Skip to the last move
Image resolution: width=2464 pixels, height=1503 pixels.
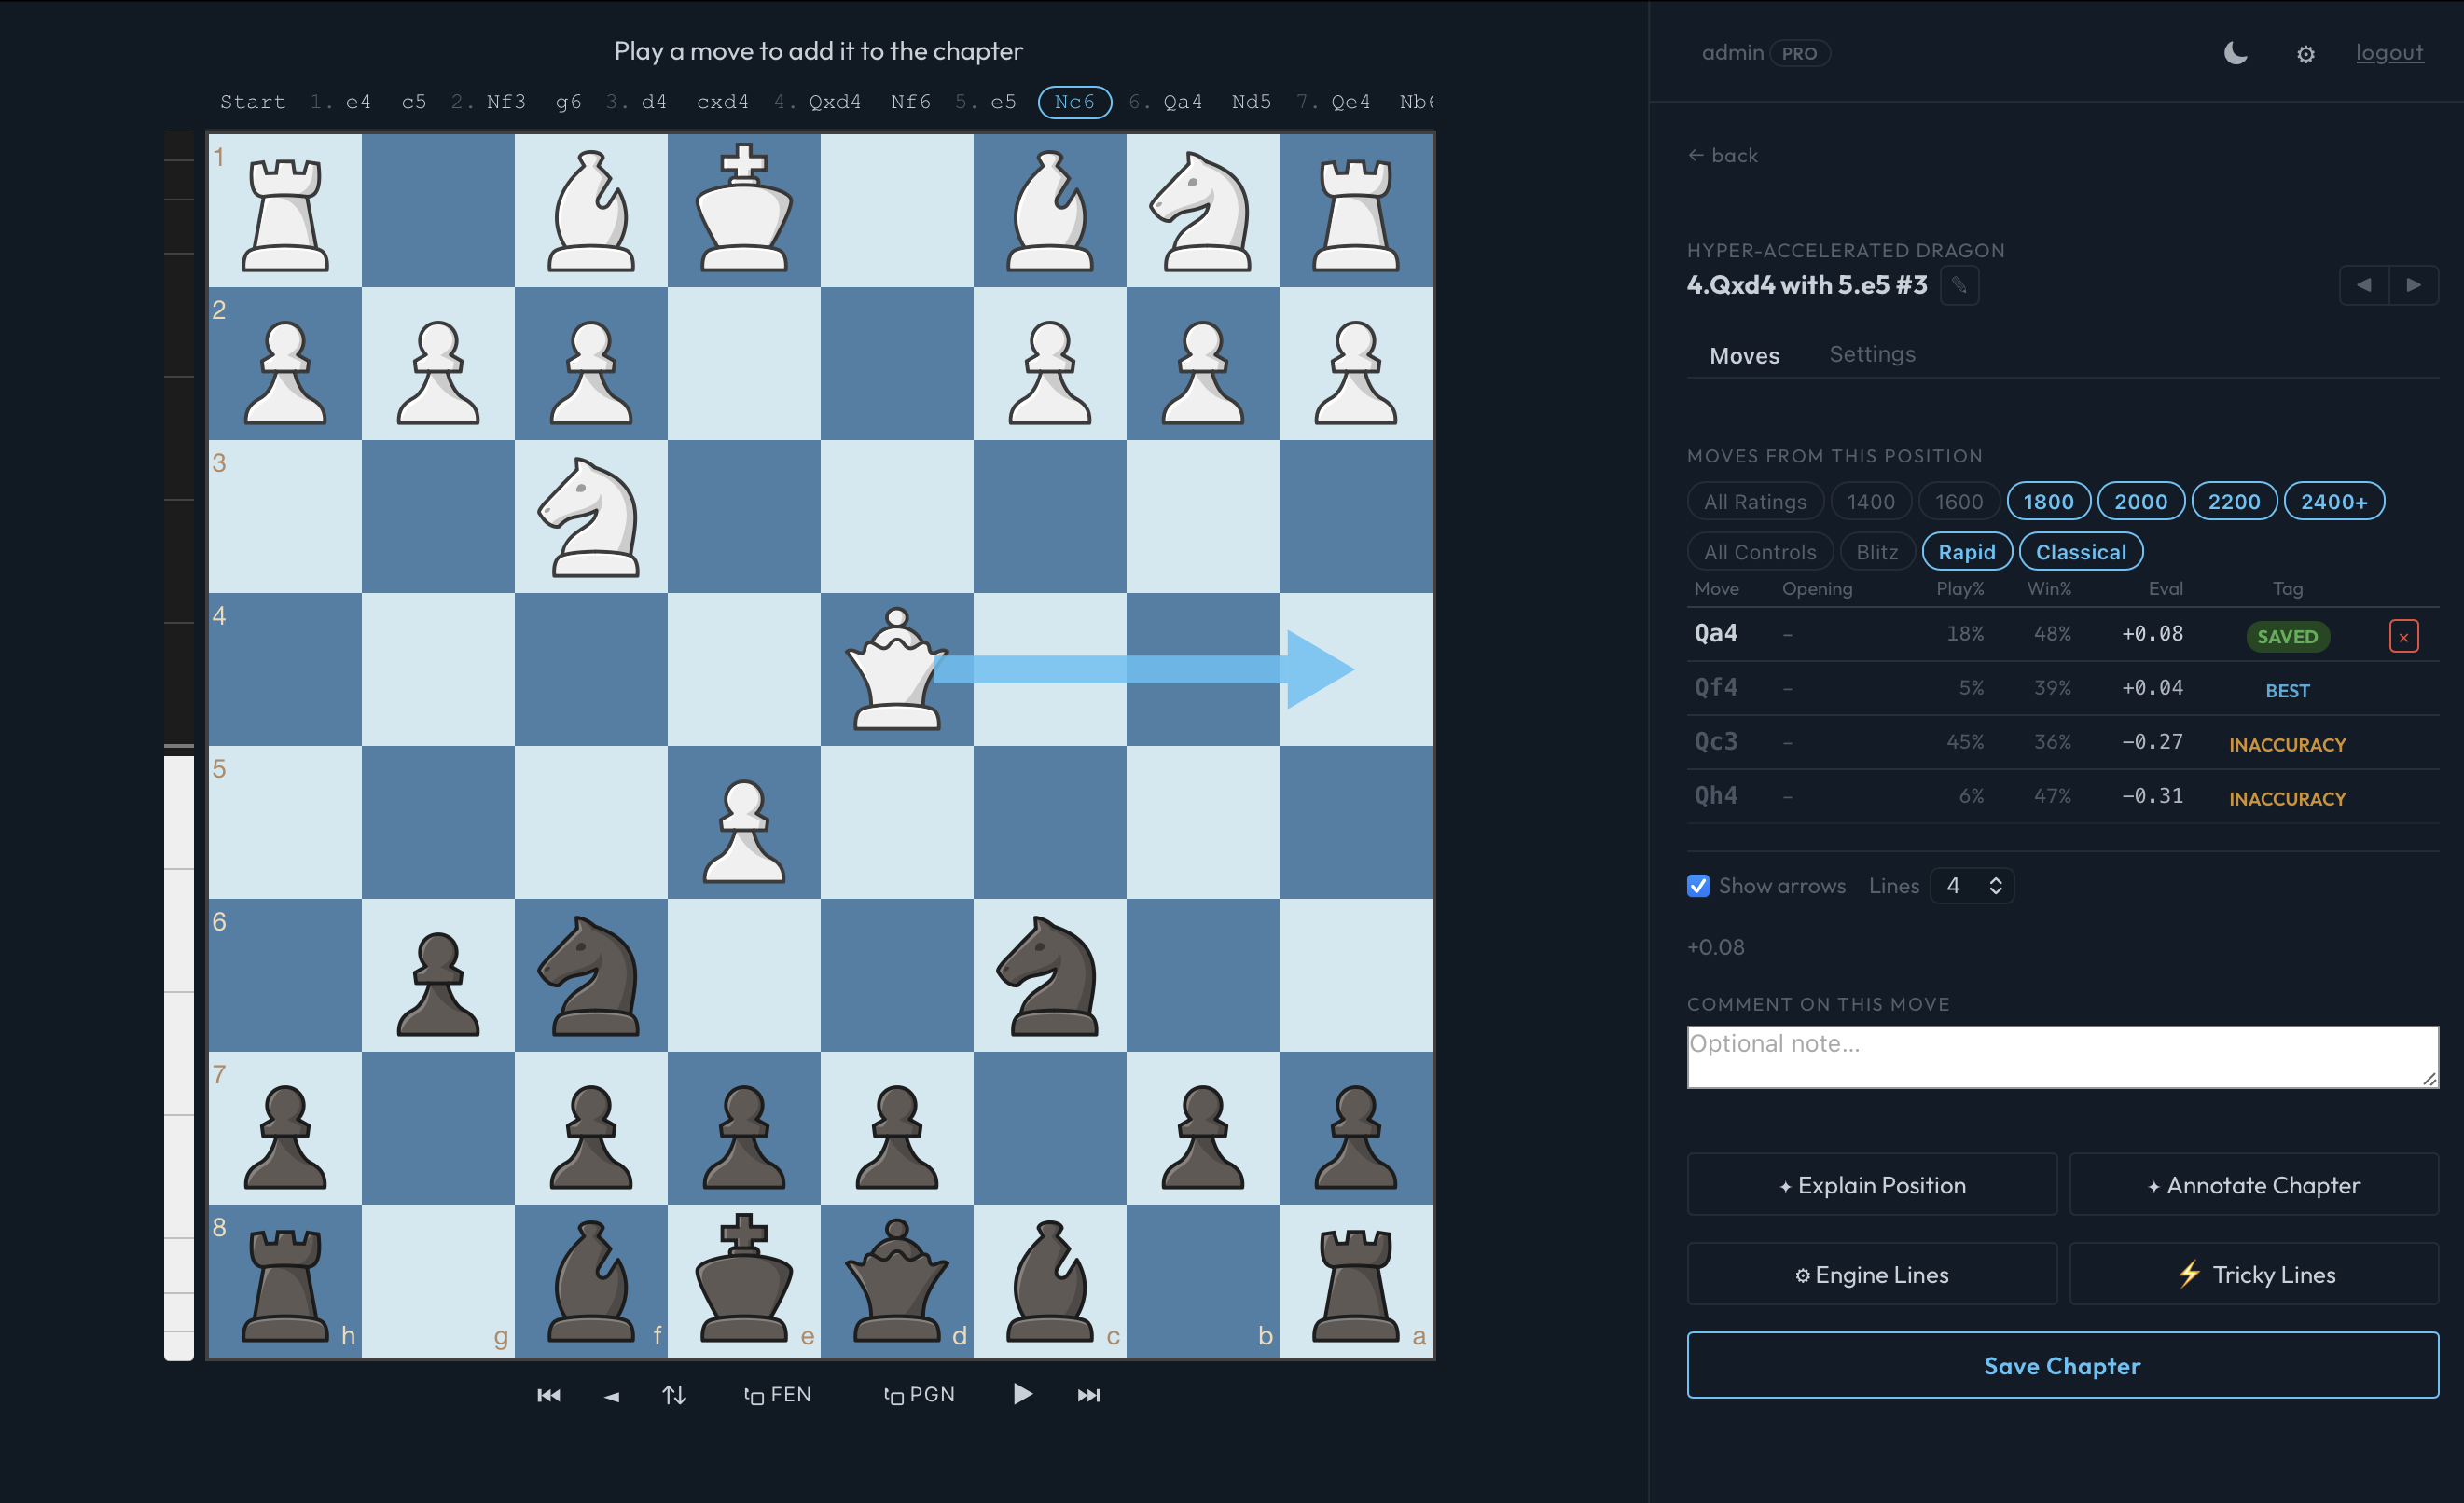coord(1088,1395)
